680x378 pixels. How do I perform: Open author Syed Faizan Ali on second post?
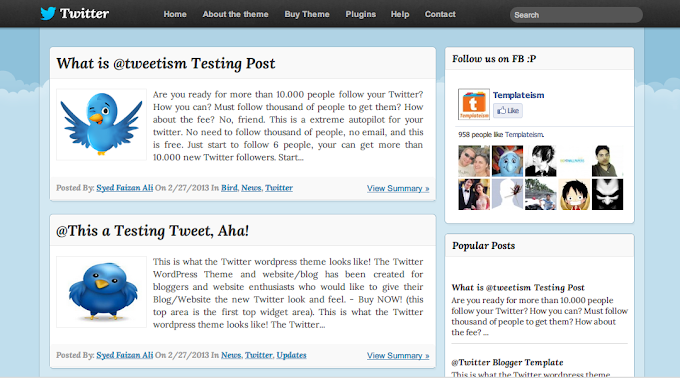(x=124, y=355)
